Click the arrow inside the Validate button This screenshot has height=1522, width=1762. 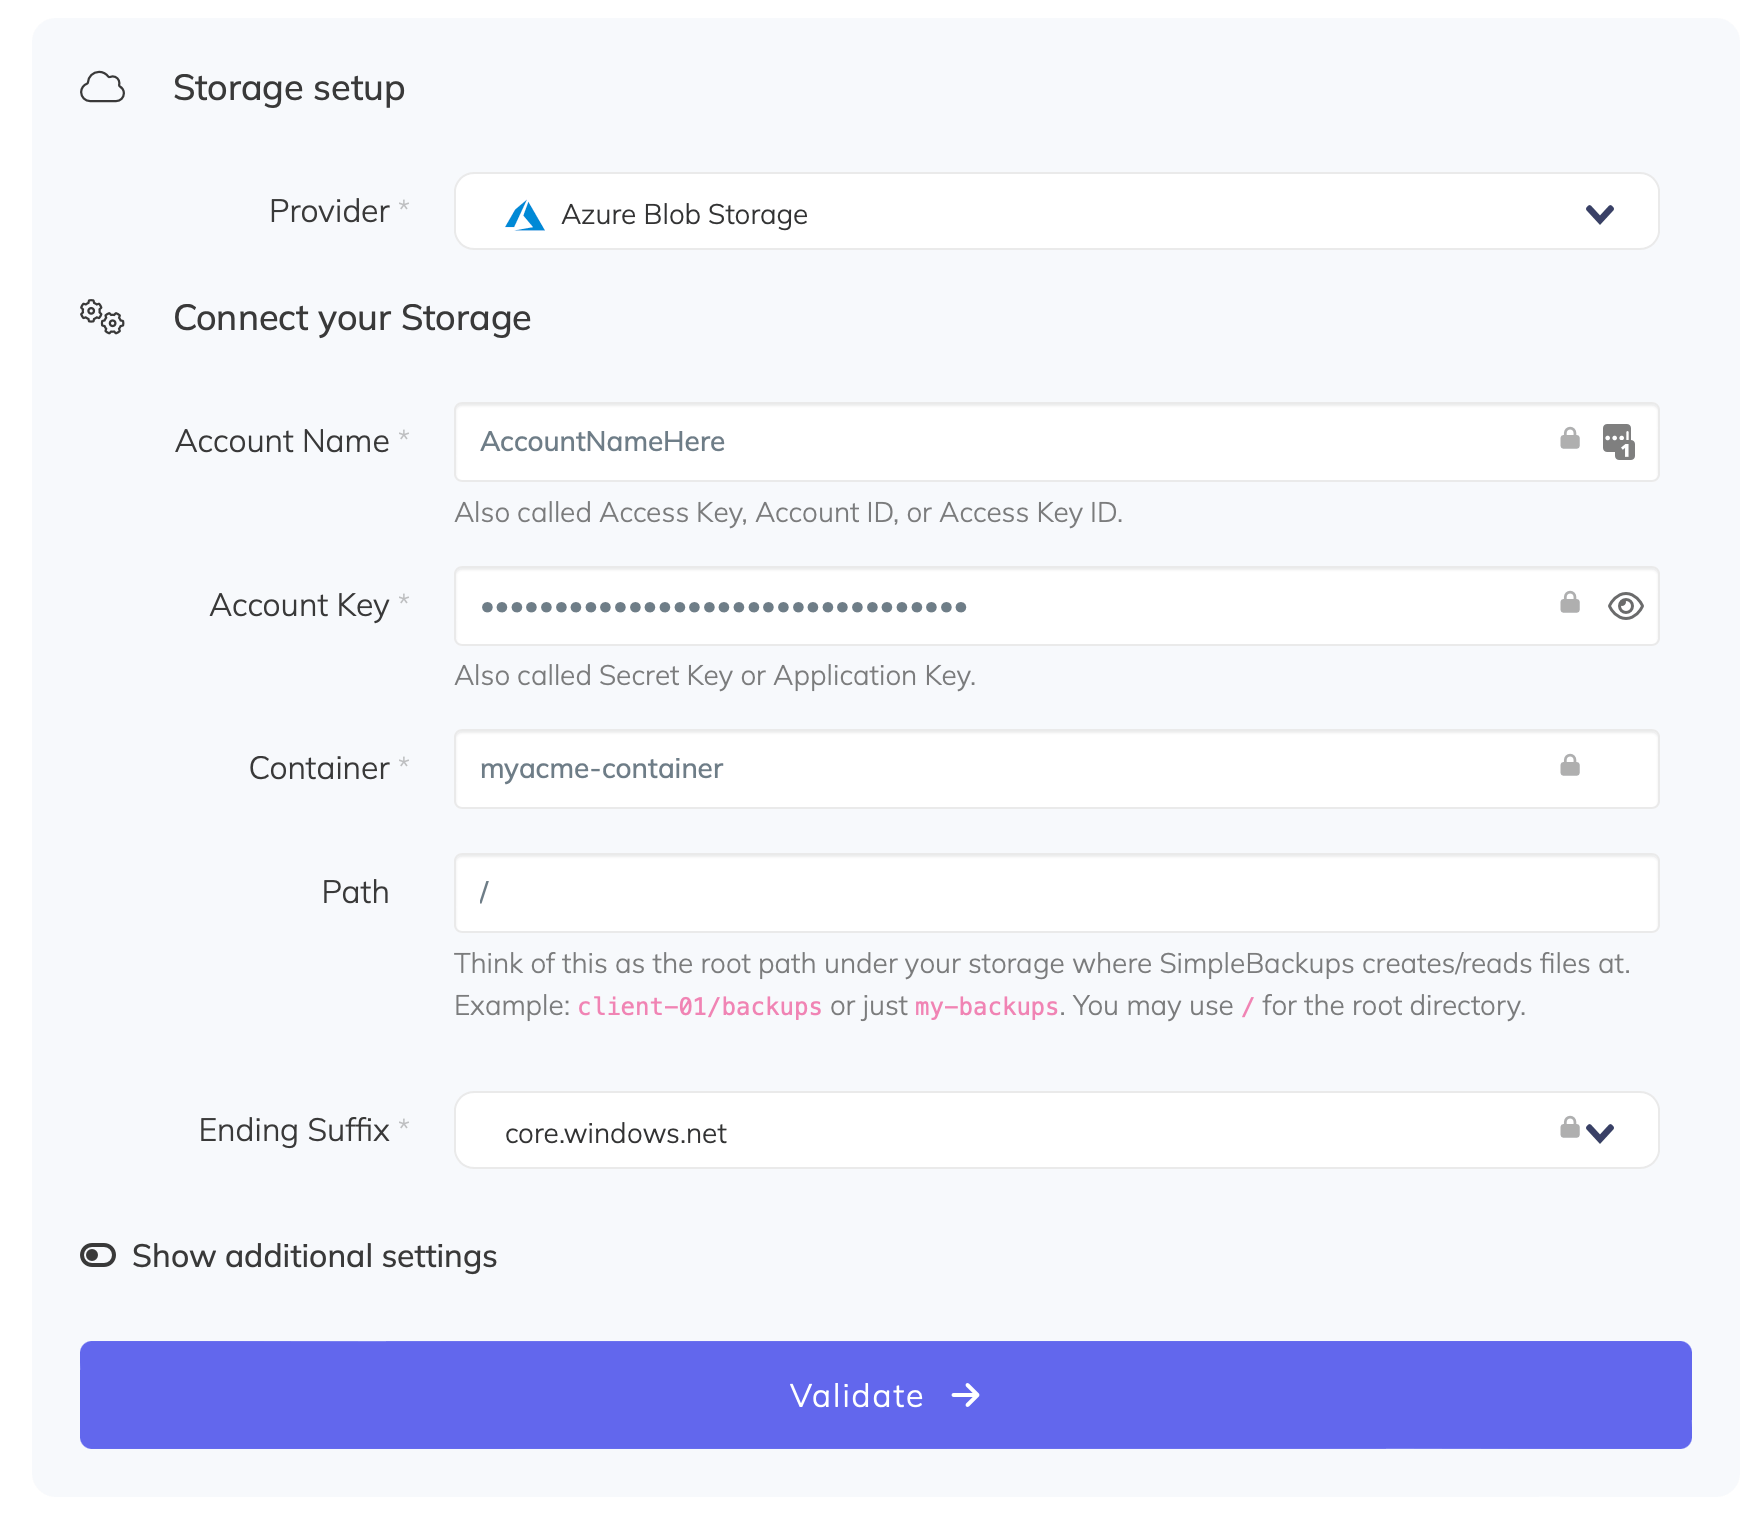(x=967, y=1395)
